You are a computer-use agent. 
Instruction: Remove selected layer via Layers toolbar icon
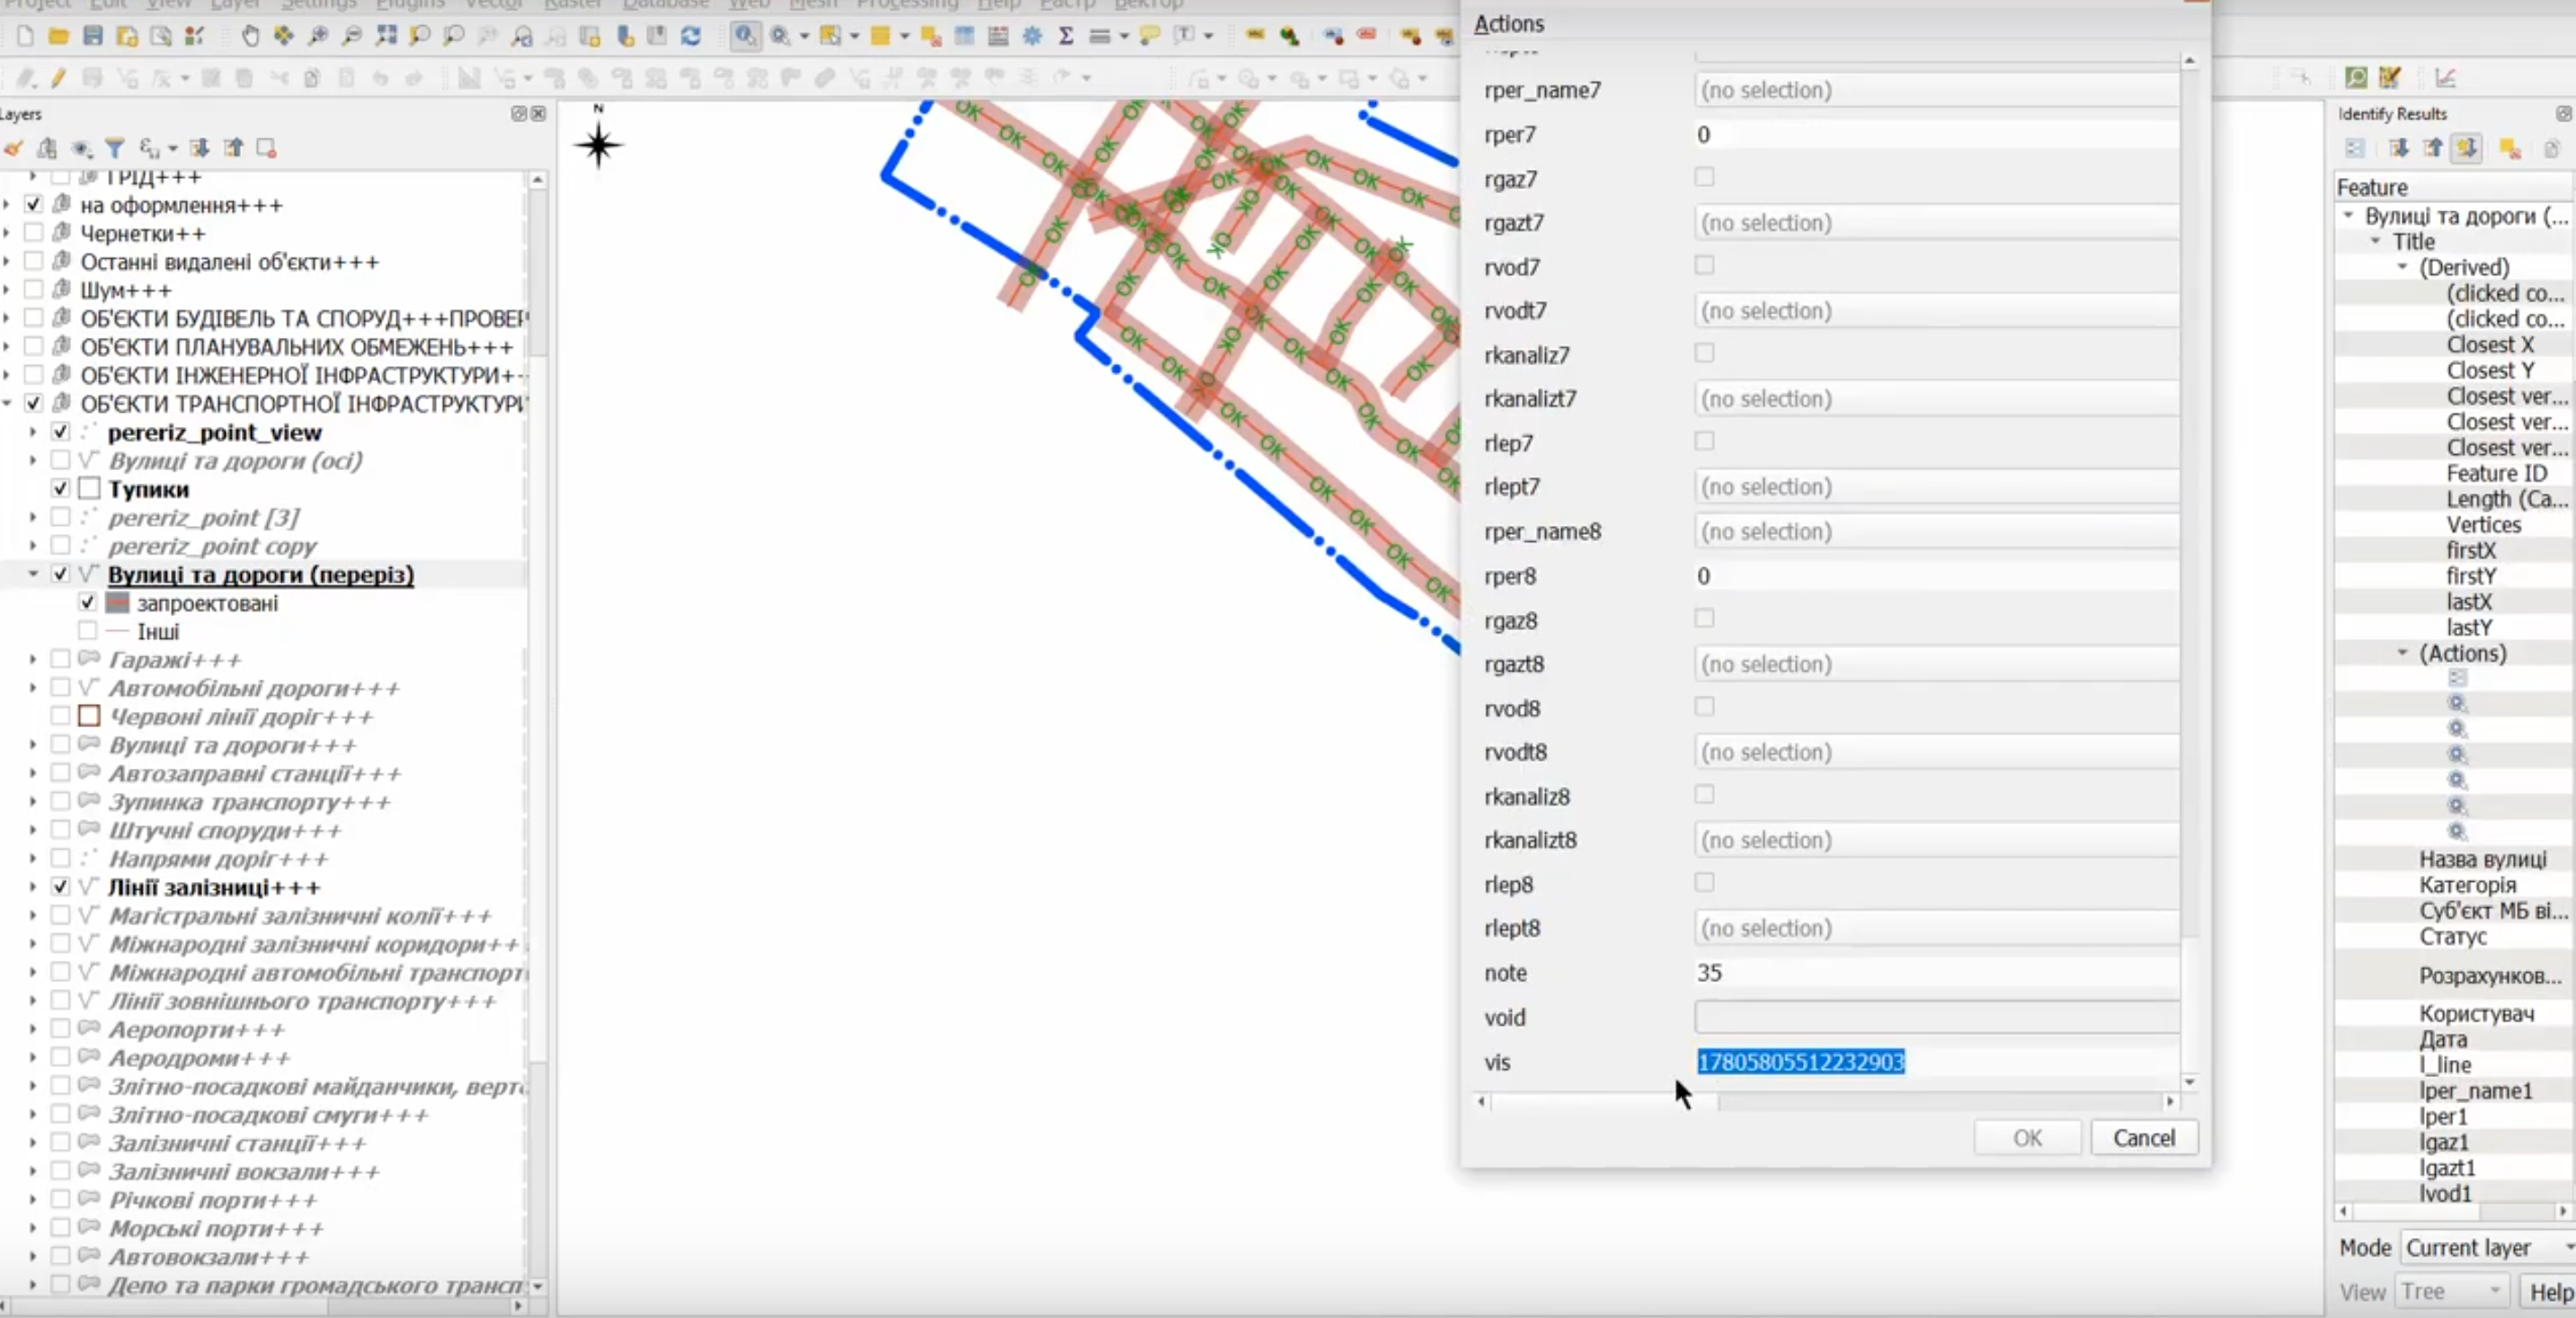266,149
